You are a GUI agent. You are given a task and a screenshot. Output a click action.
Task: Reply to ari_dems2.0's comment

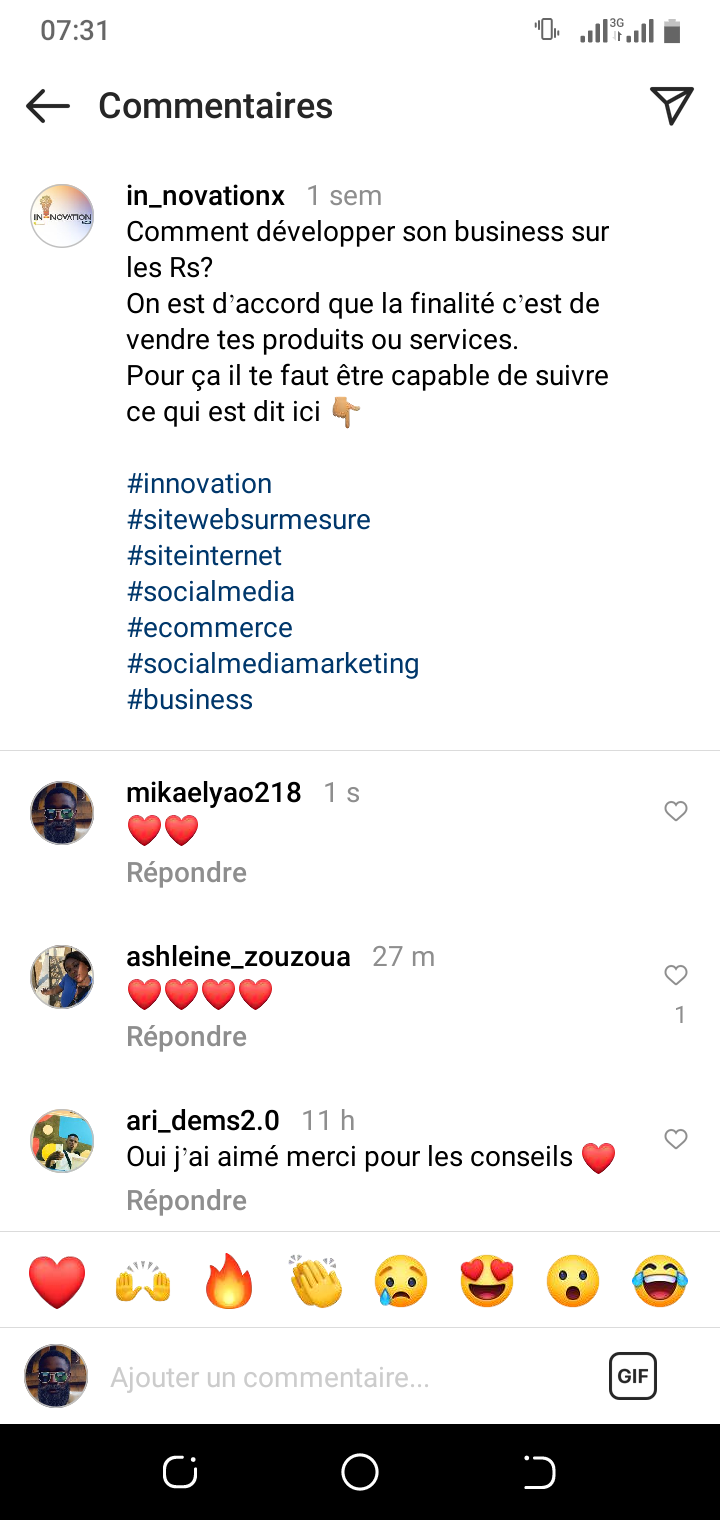click(x=186, y=1201)
